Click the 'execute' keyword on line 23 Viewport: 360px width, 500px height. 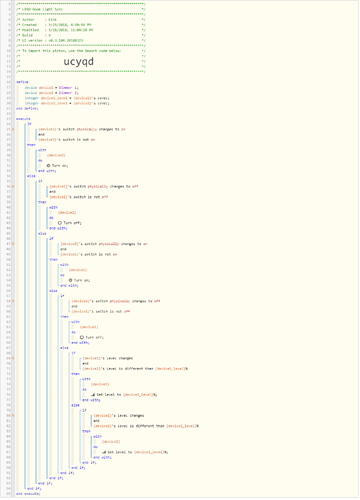tap(23, 119)
